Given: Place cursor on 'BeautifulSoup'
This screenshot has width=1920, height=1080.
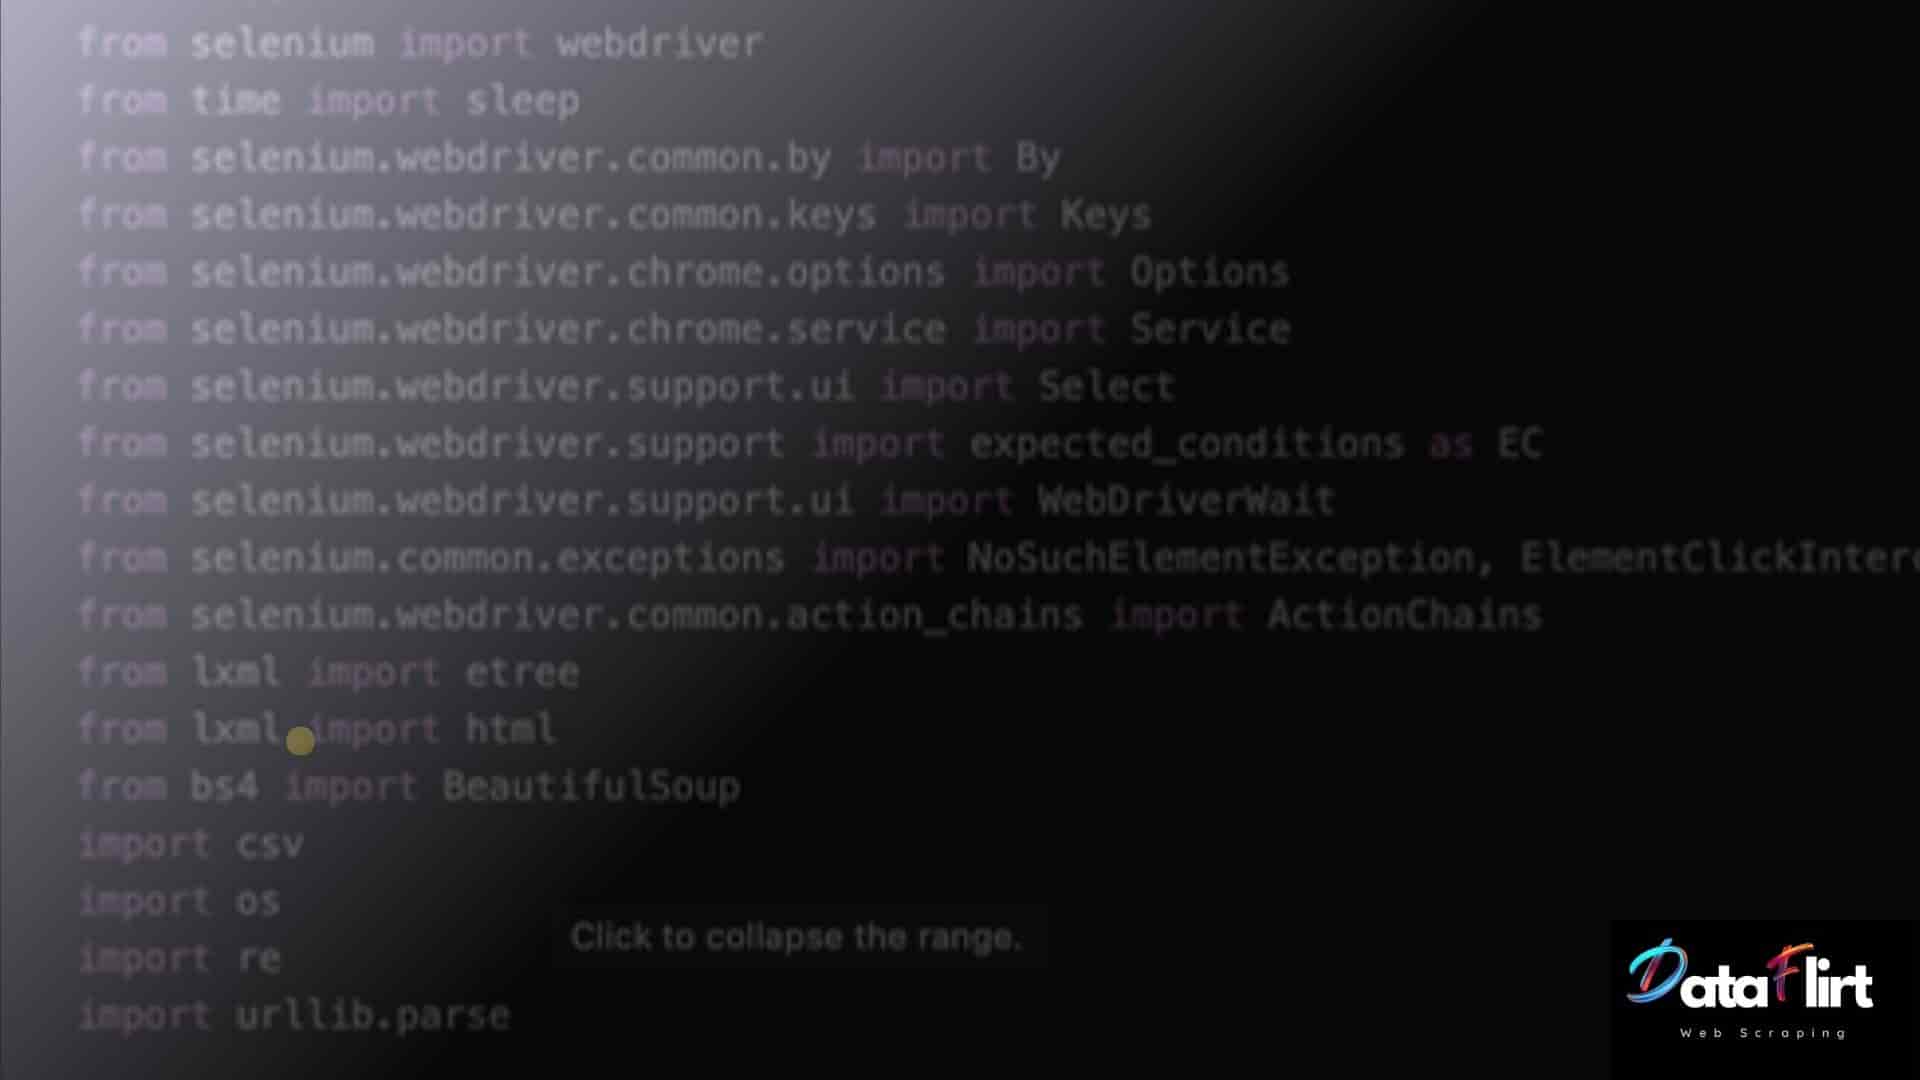Looking at the screenshot, I should [591, 786].
